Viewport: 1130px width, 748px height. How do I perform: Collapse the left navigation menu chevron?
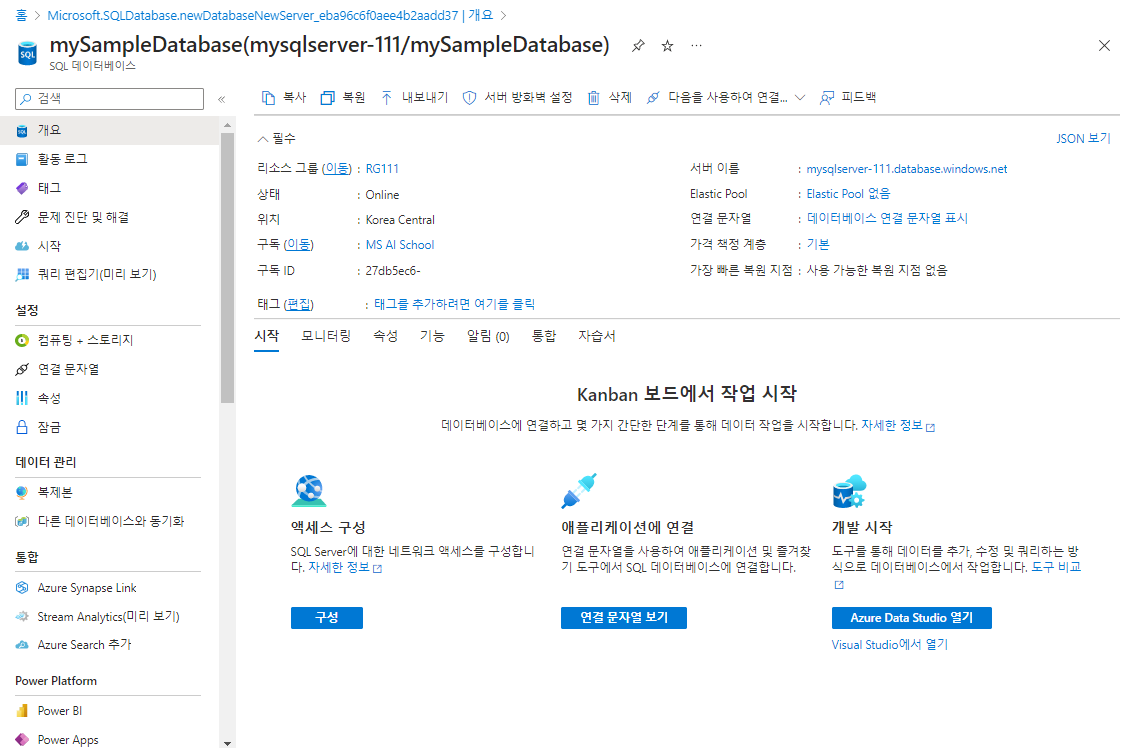pyautogui.click(x=221, y=99)
